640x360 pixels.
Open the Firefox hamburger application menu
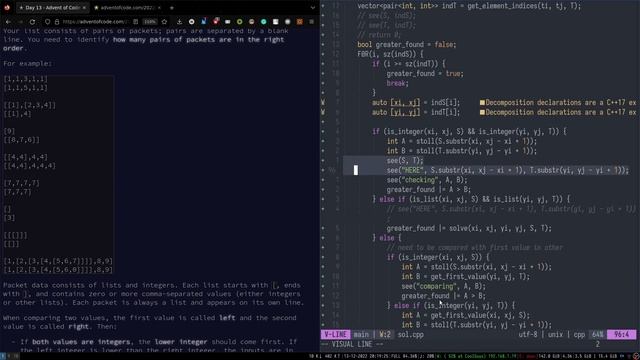pos(311,22)
